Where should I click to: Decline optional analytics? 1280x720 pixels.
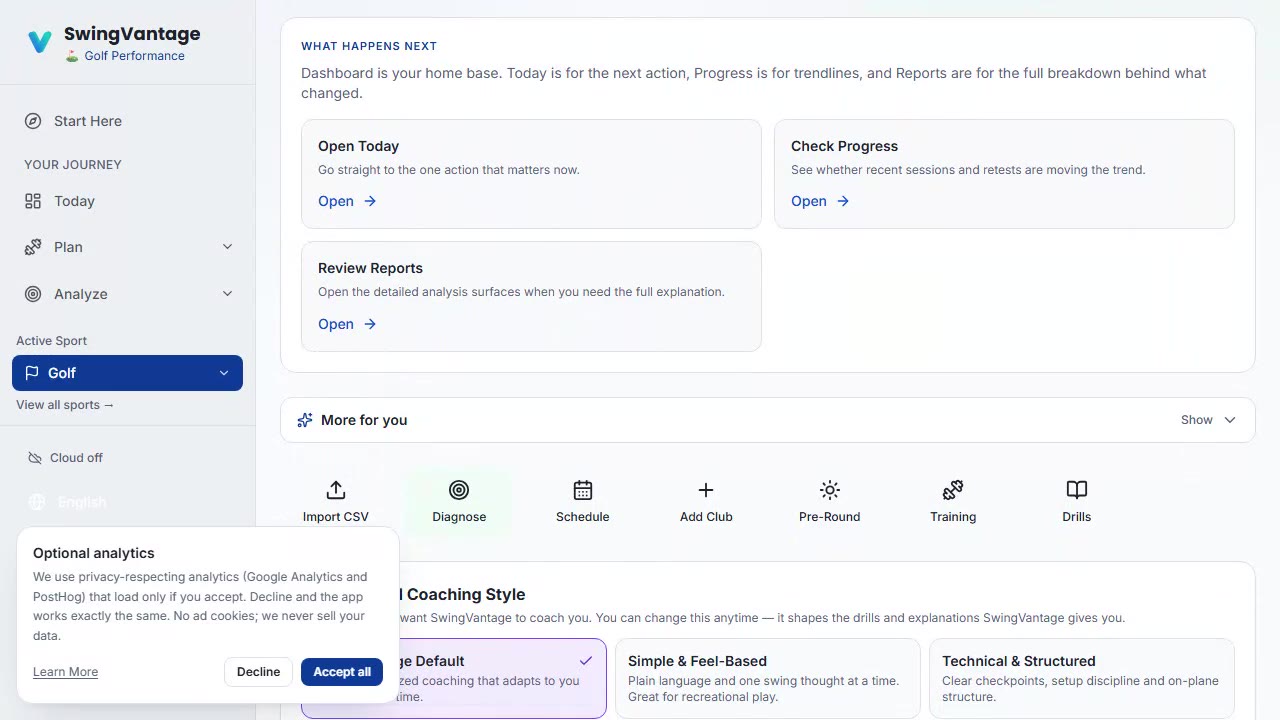click(258, 672)
